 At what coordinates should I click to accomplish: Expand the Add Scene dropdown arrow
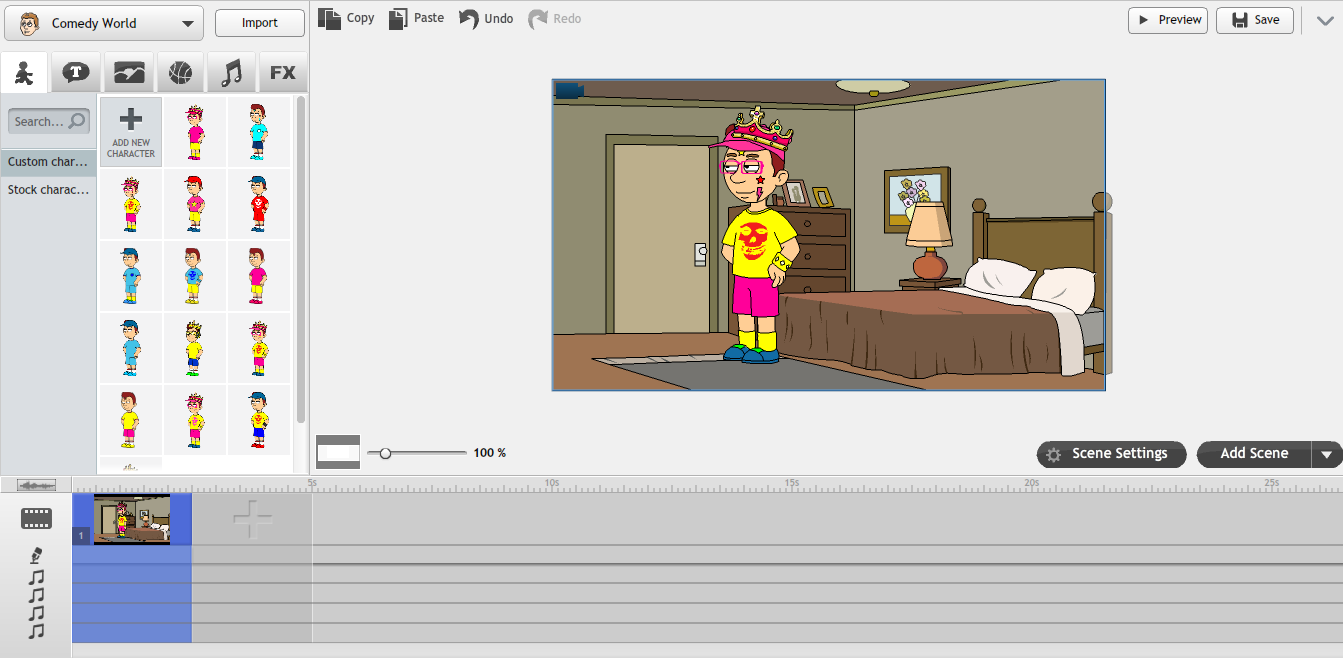click(1324, 453)
